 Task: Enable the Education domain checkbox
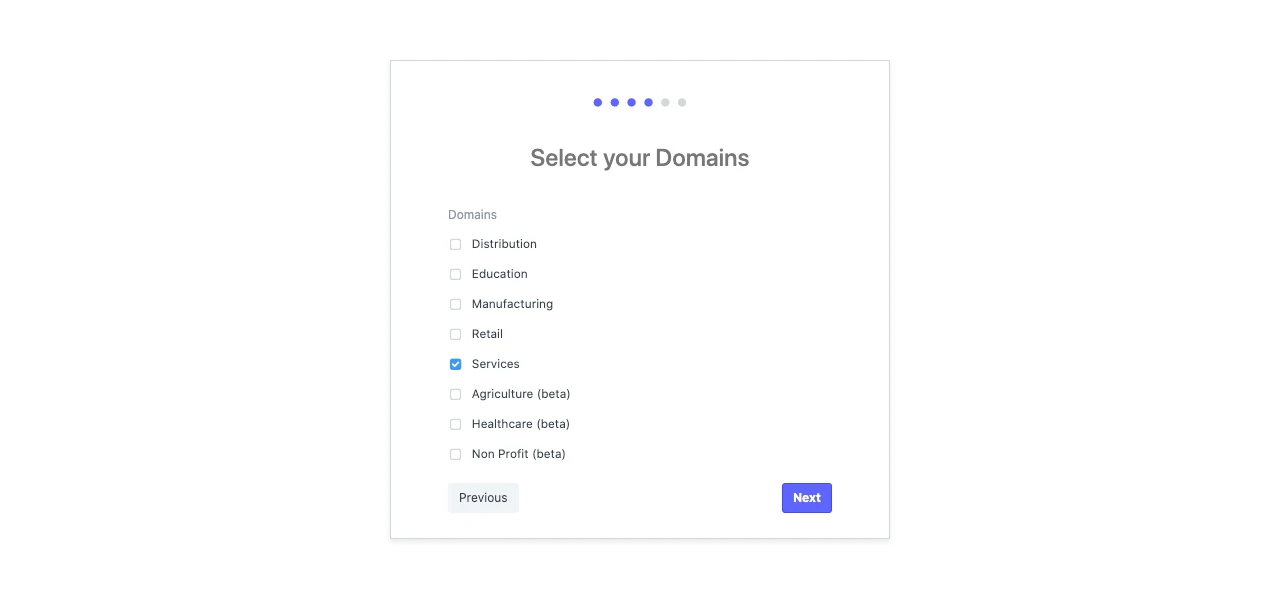pyautogui.click(x=455, y=274)
